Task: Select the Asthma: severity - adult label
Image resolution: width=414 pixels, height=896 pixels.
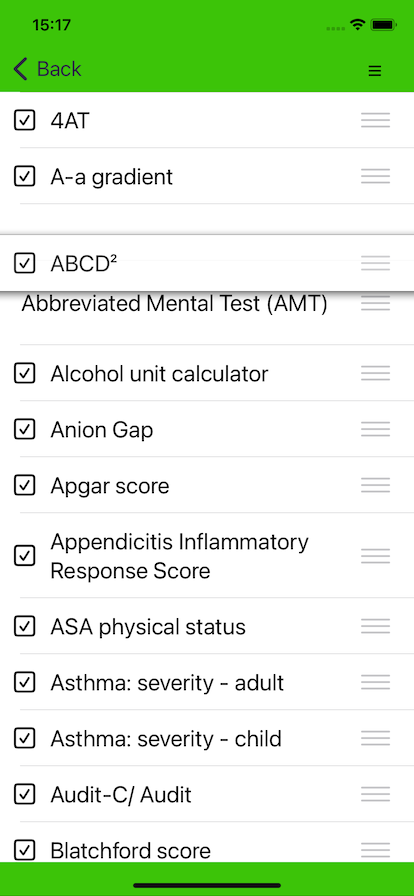Action: click(167, 682)
